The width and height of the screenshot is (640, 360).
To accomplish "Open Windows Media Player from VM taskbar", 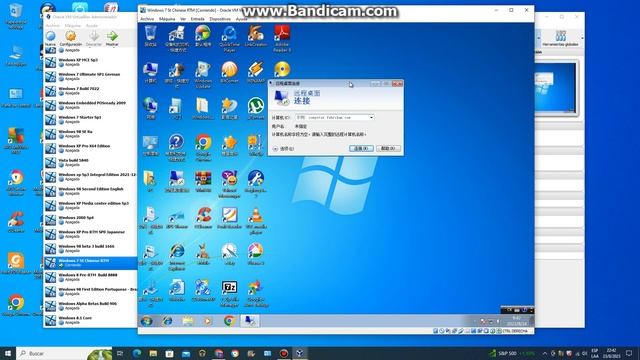I will click(x=208, y=321).
